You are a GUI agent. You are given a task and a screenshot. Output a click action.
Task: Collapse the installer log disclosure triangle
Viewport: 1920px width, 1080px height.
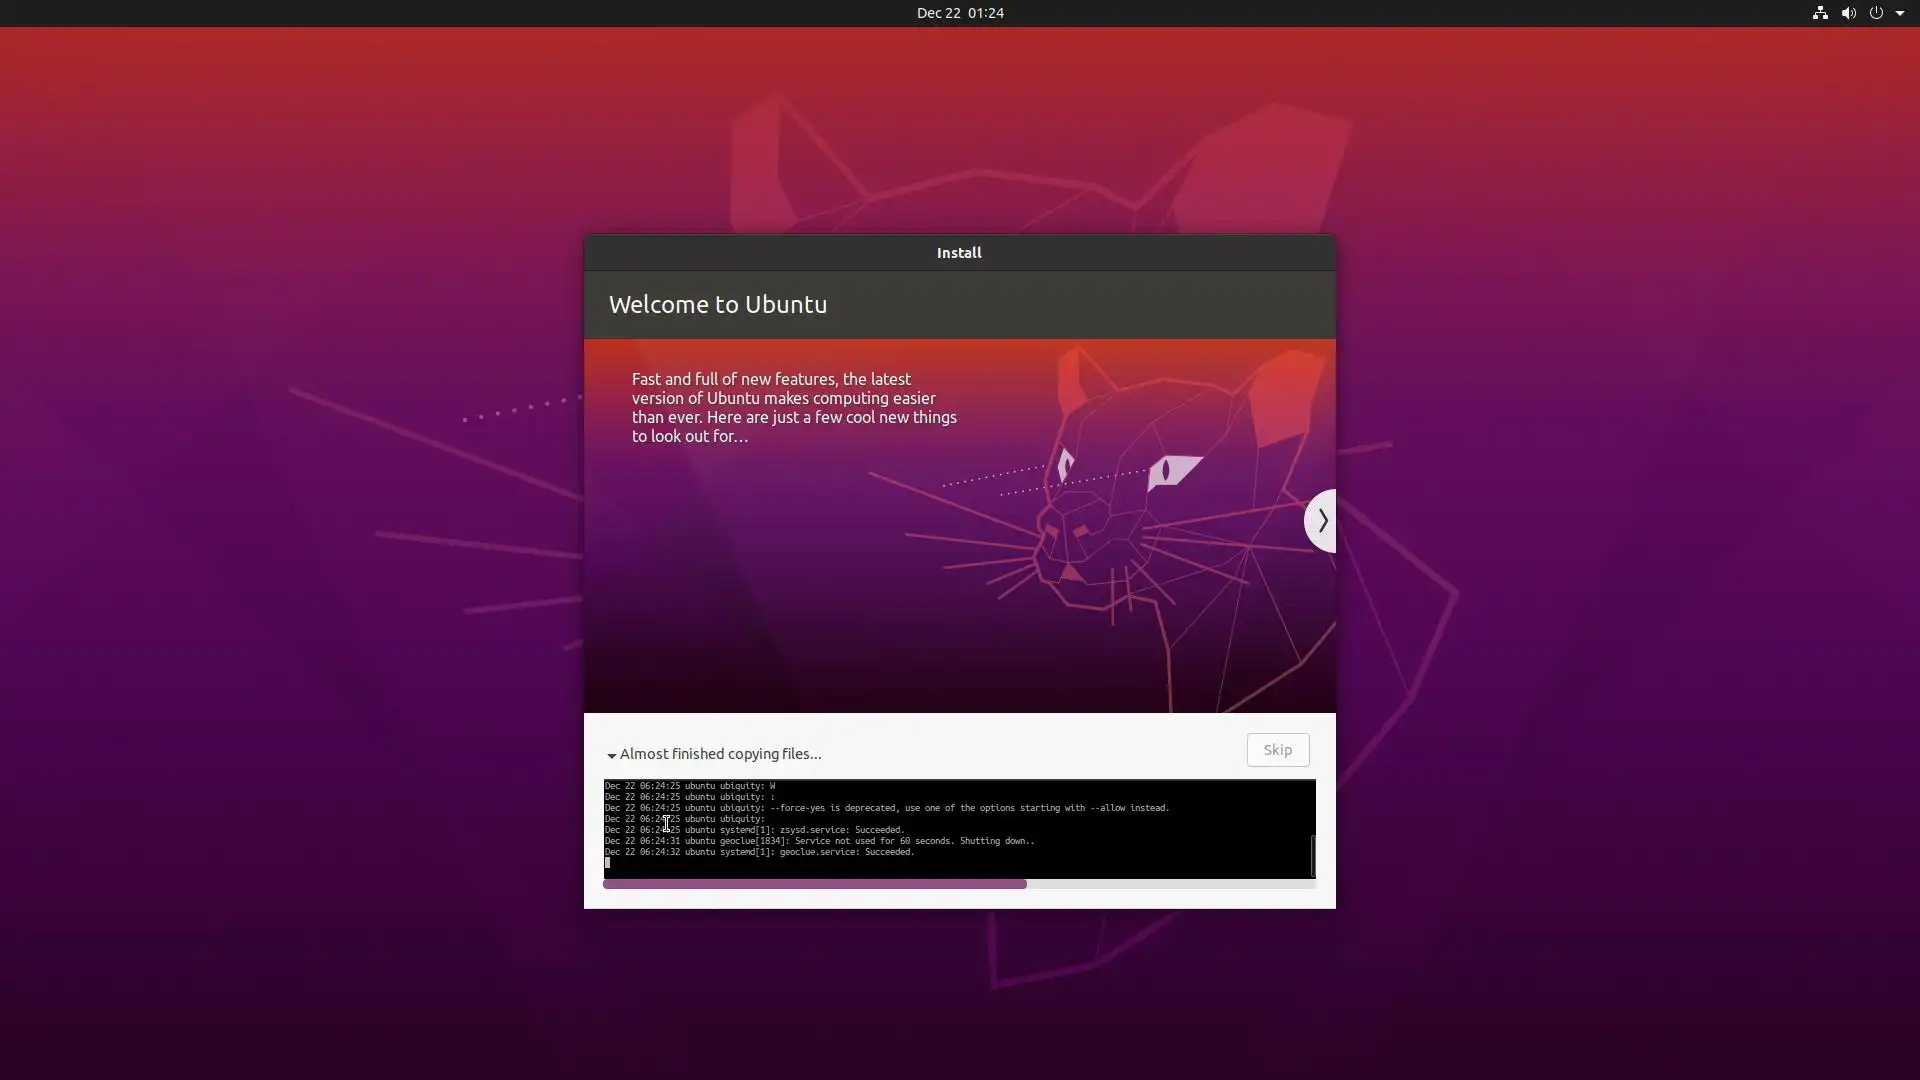(612, 755)
